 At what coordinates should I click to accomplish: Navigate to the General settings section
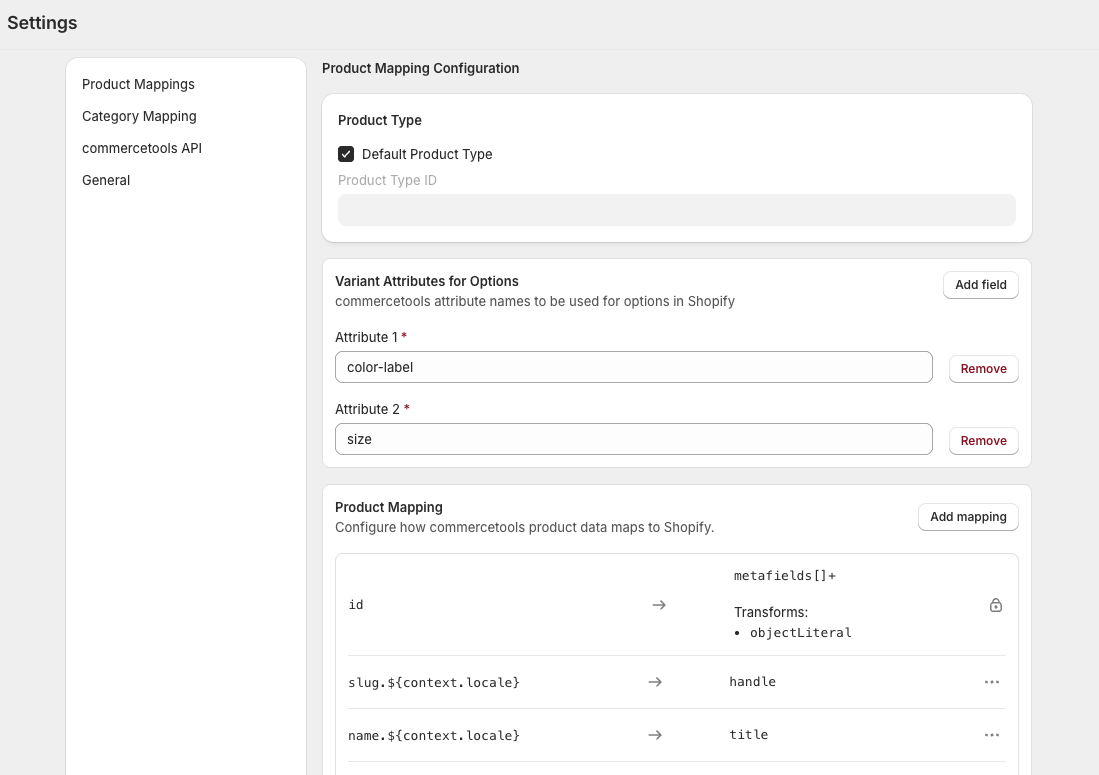coord(106,180)
